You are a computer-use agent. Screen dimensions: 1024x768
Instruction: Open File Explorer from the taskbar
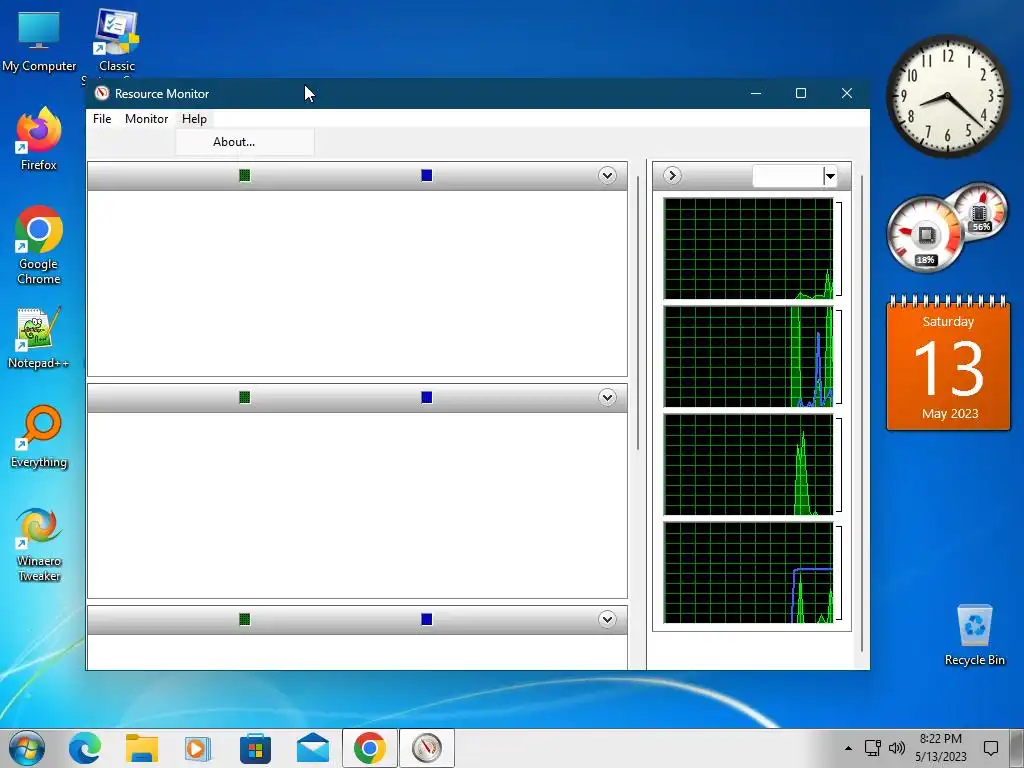142,748
